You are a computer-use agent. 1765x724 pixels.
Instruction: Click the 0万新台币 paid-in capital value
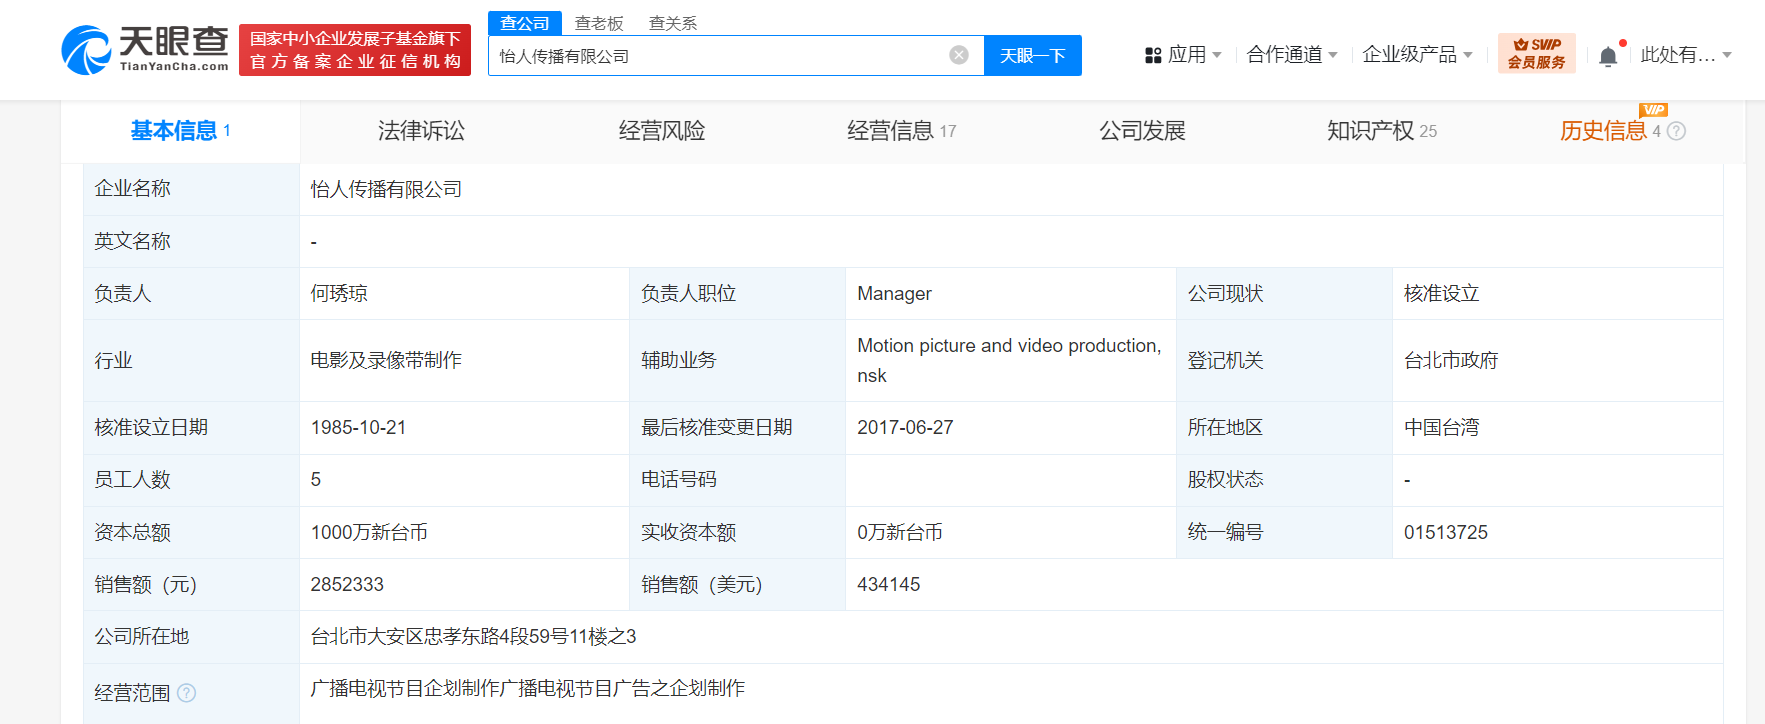(900, 532)
